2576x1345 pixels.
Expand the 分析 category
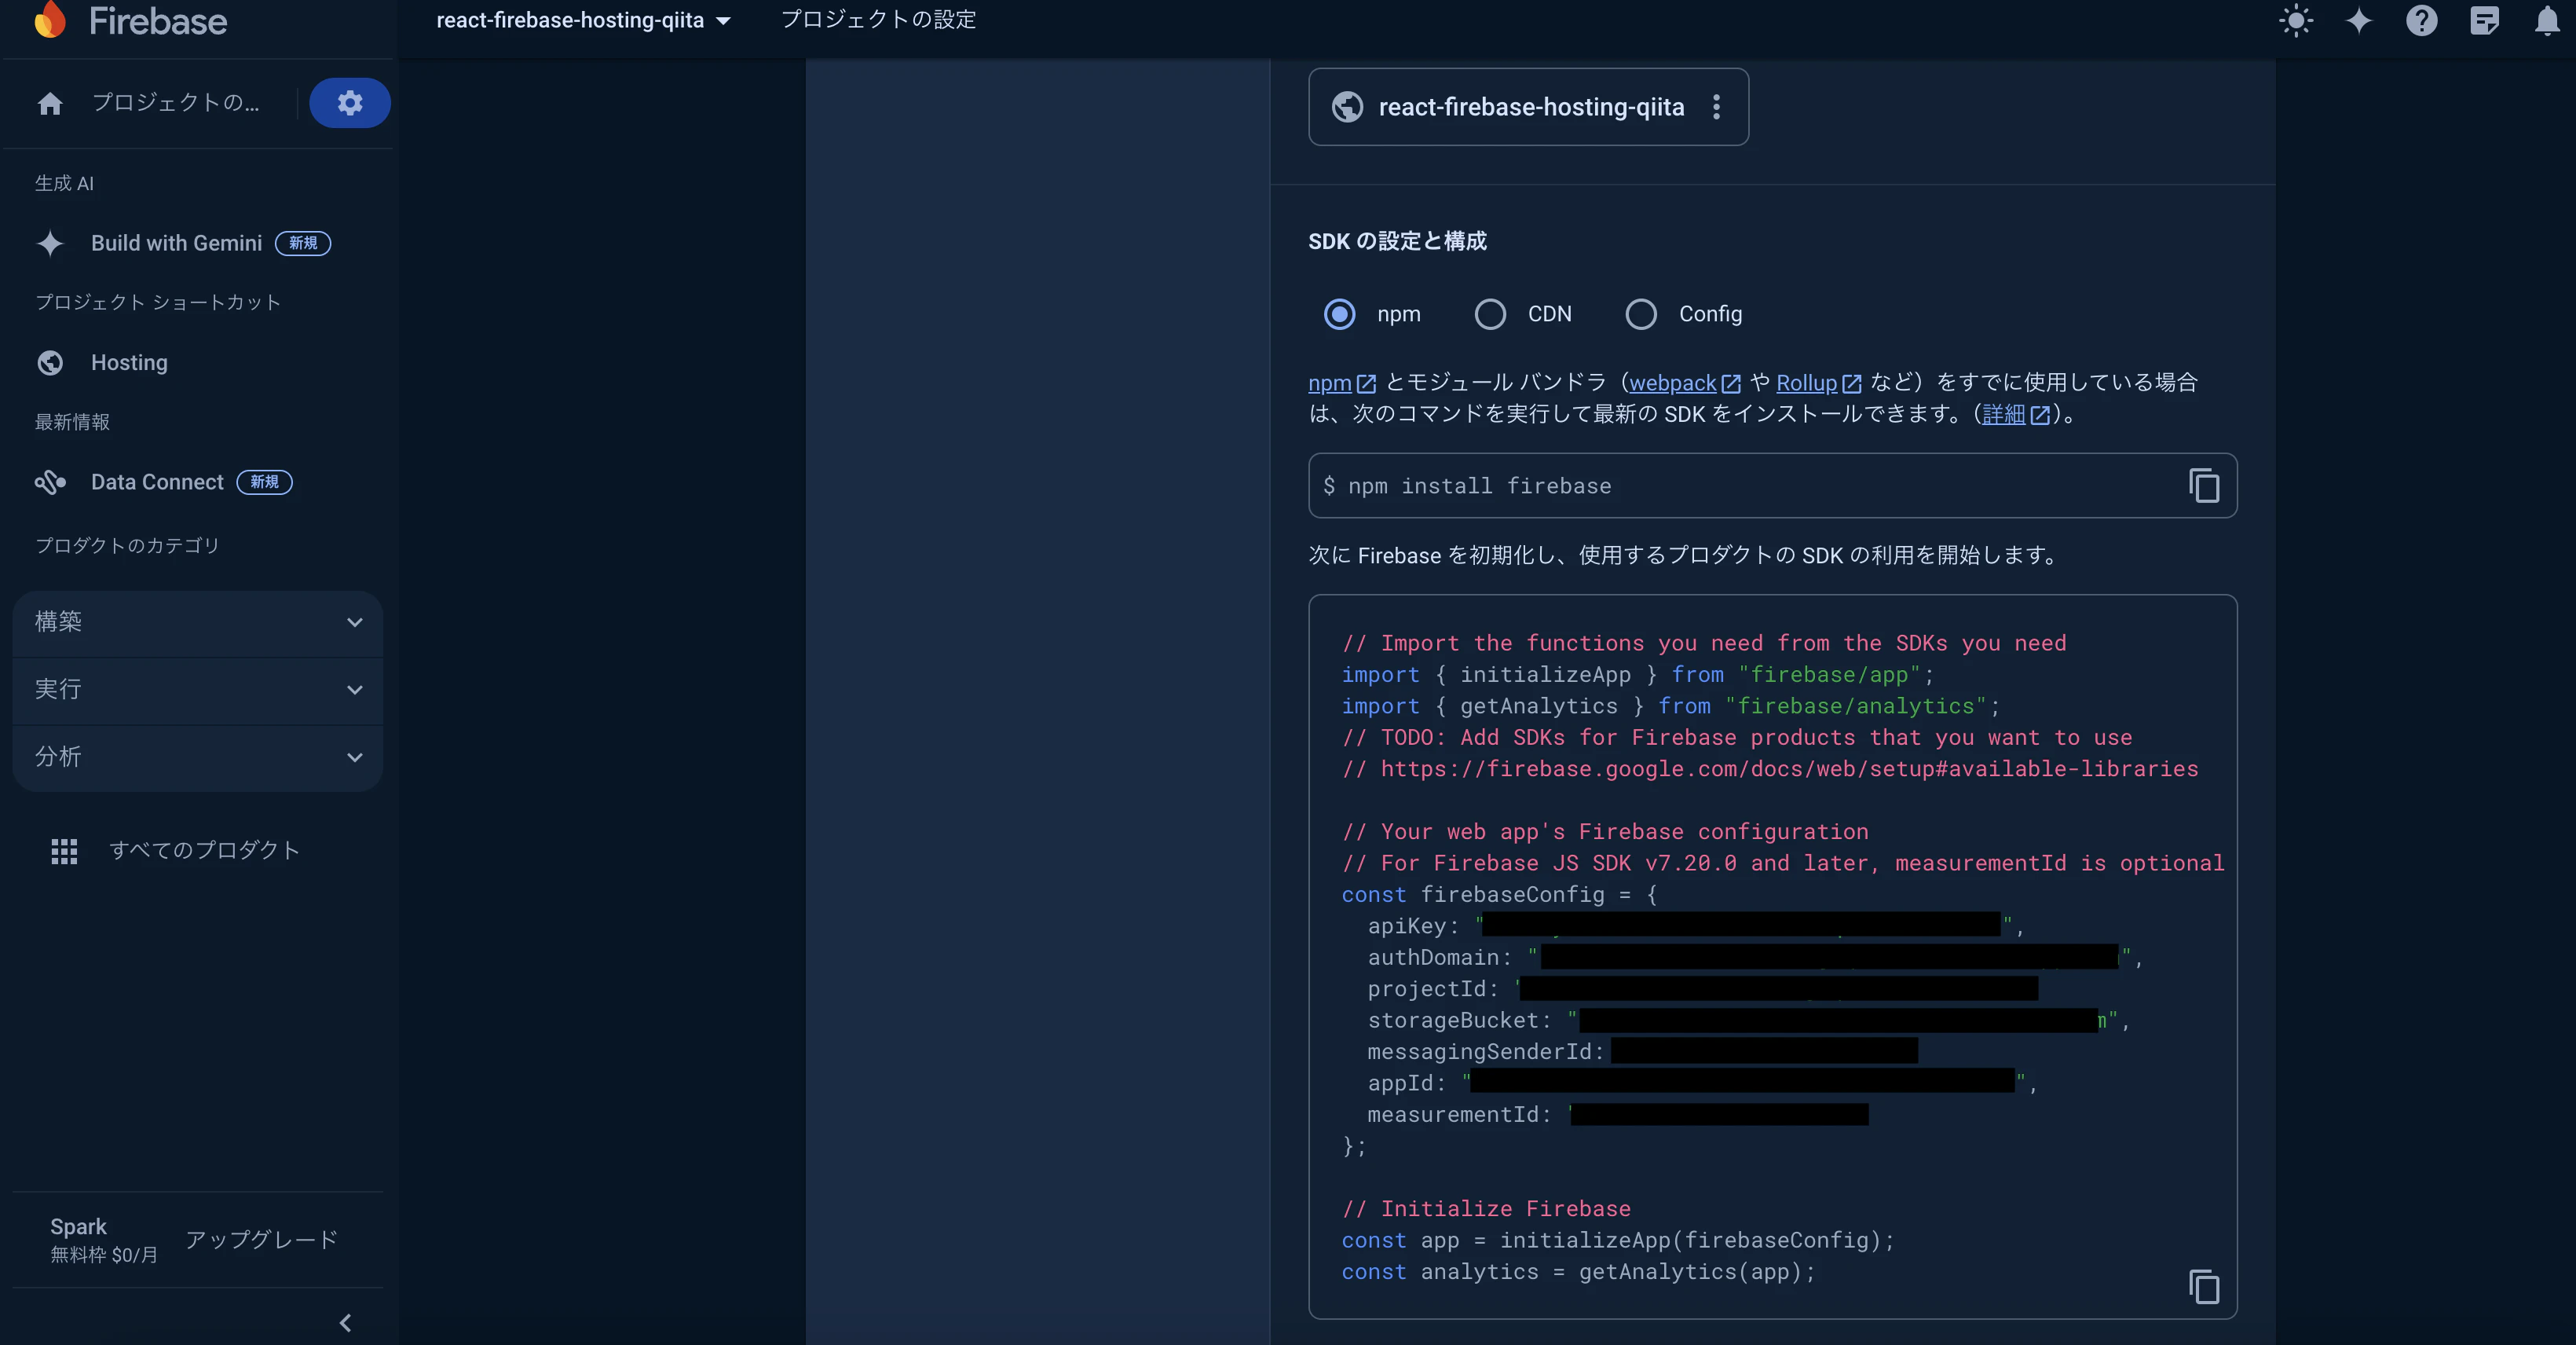click(x=198, y=757)
